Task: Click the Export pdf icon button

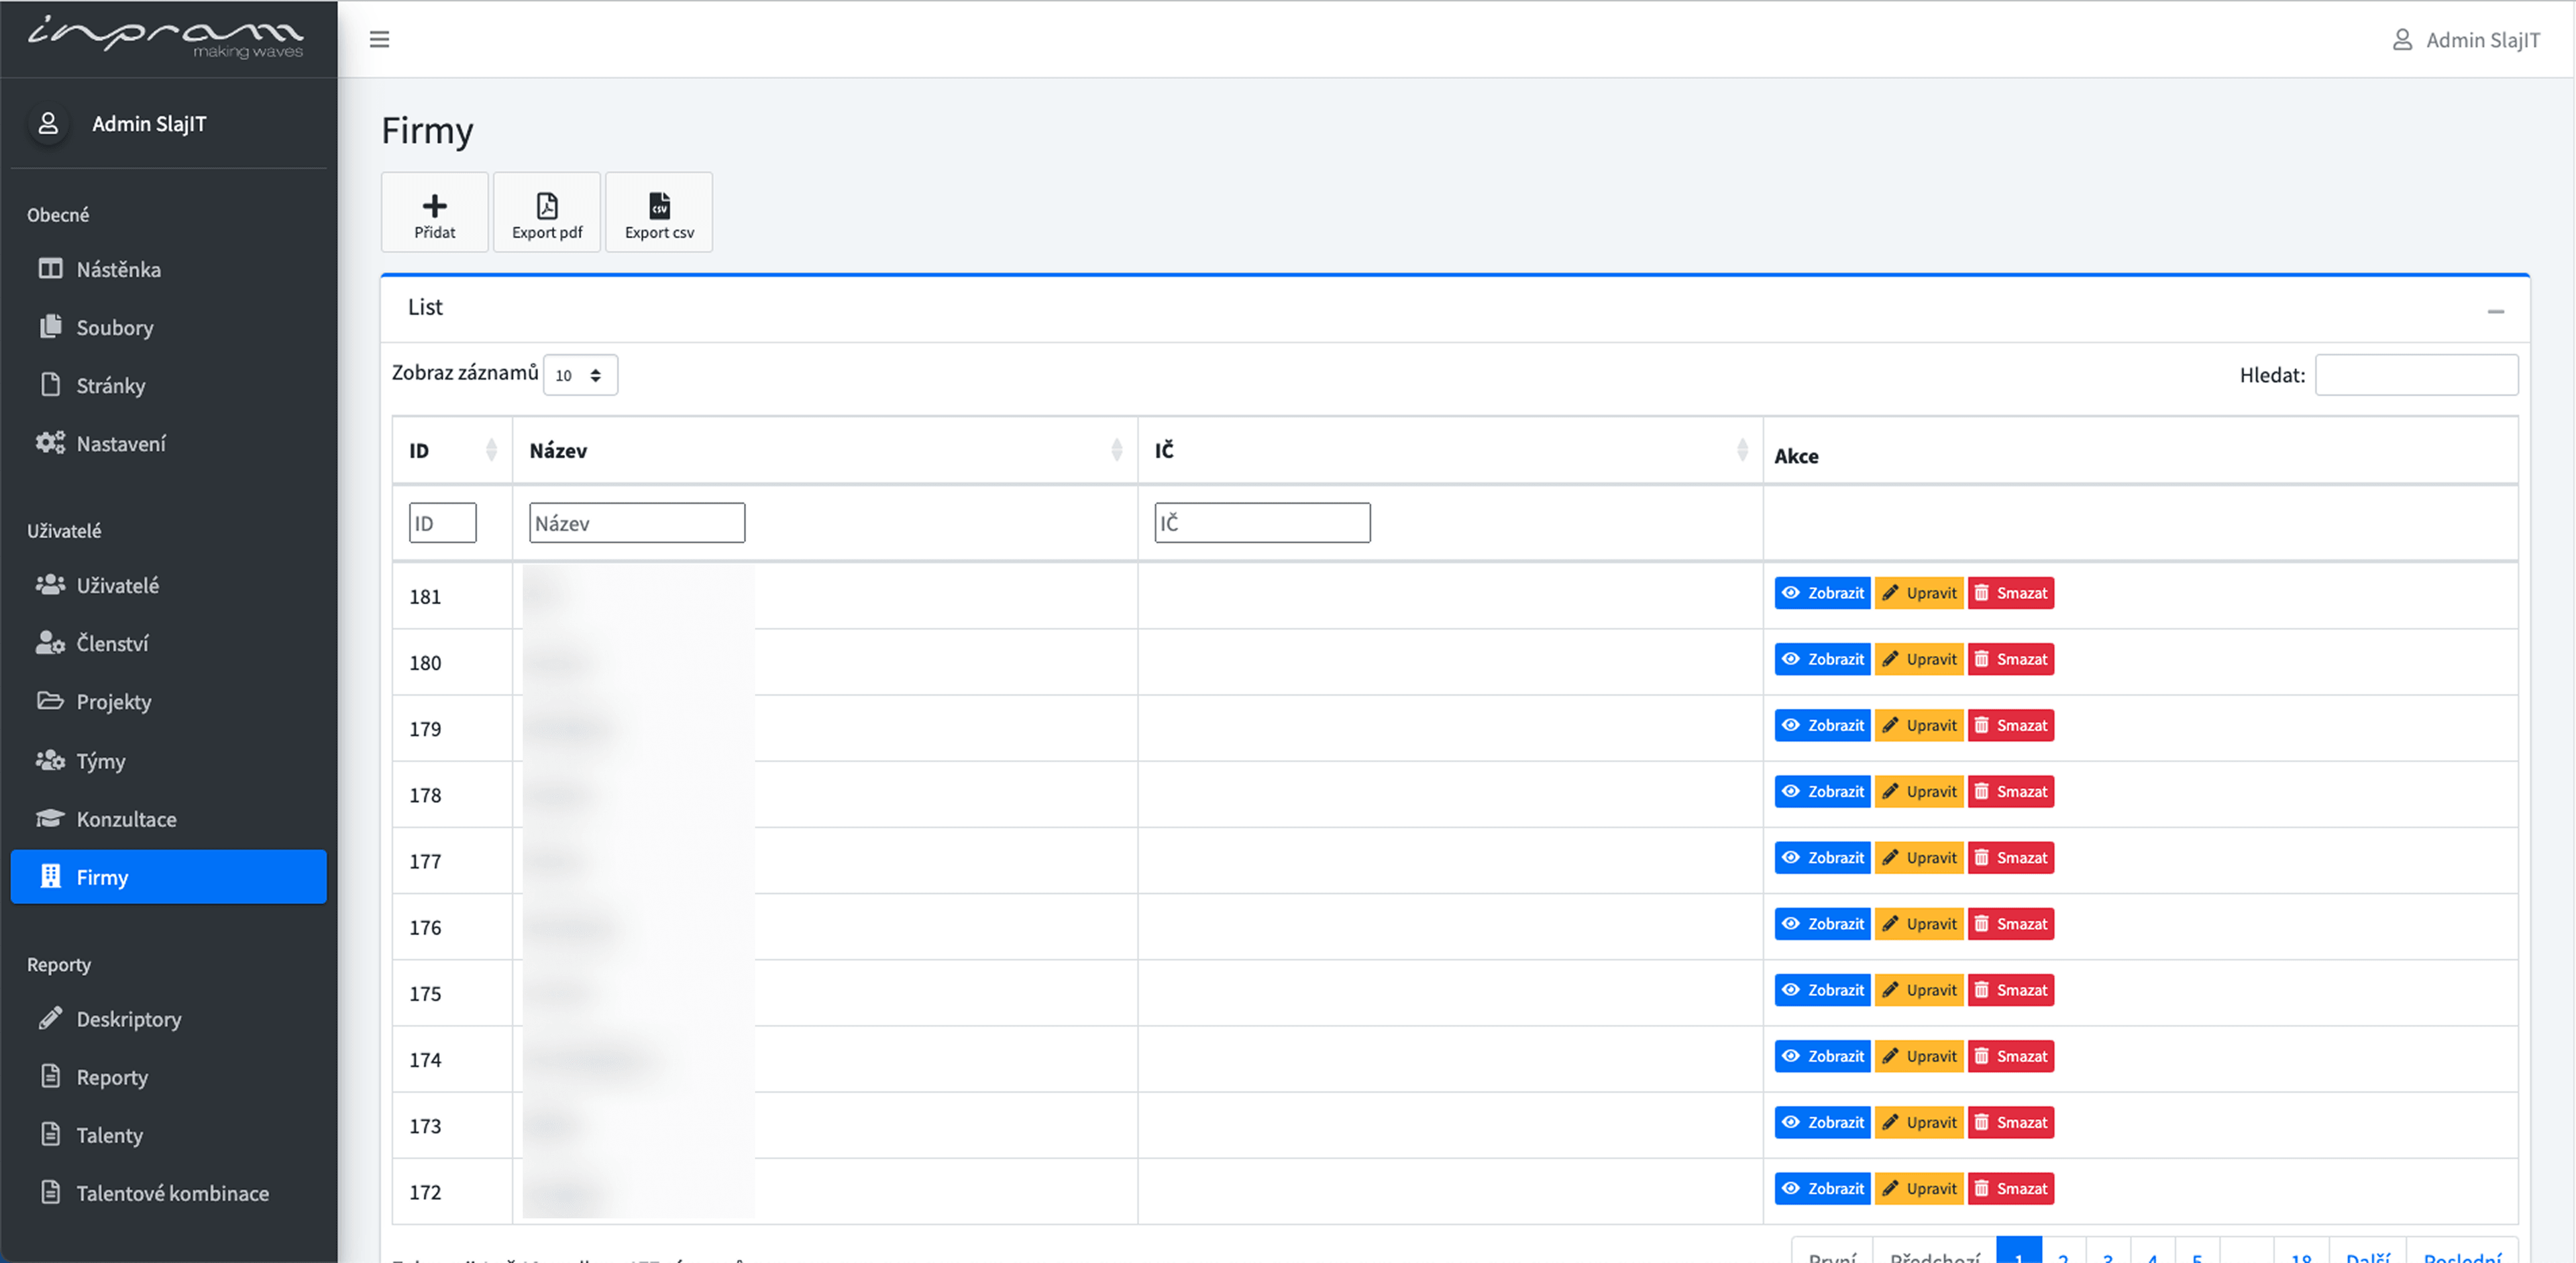Action: click(546, 212)
